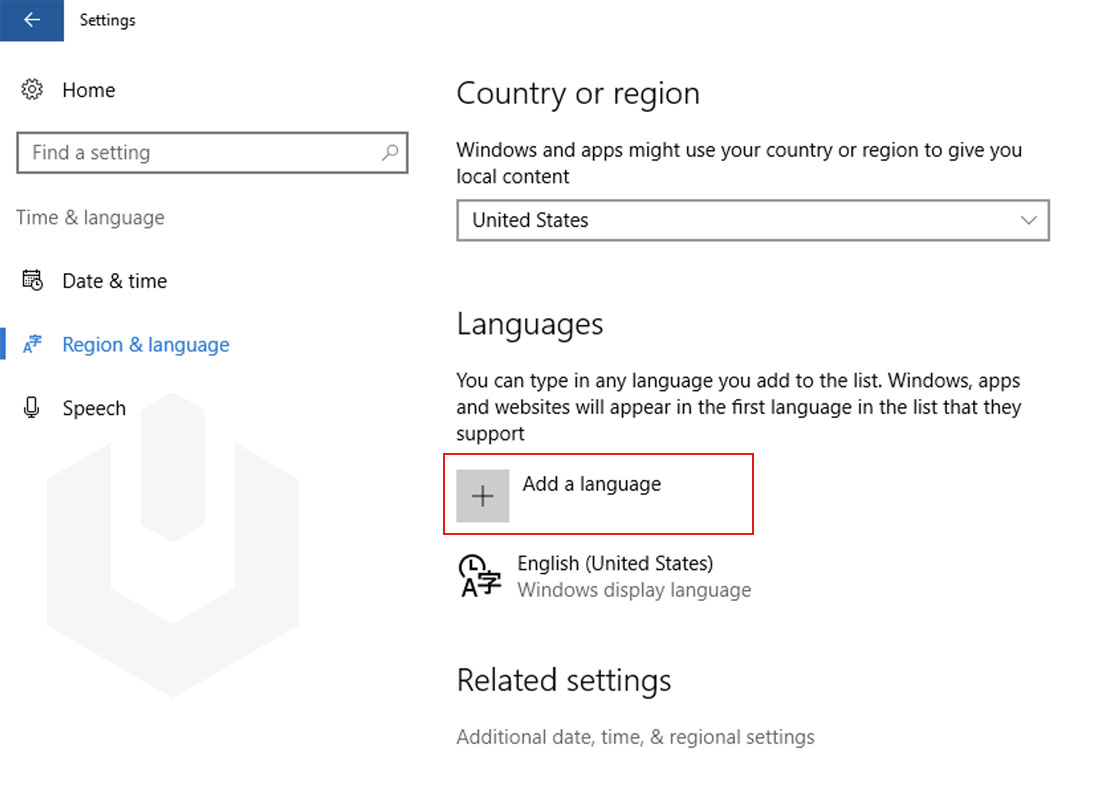The height and width of the screenshot is (785, 1099).
Task: Click the search magnifier in Find a setting
Action: tap(391, 153)
